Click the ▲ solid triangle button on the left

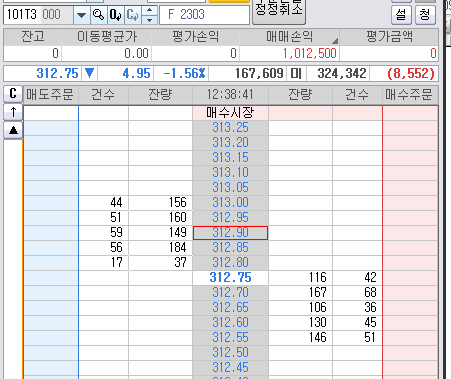(13, 130)
